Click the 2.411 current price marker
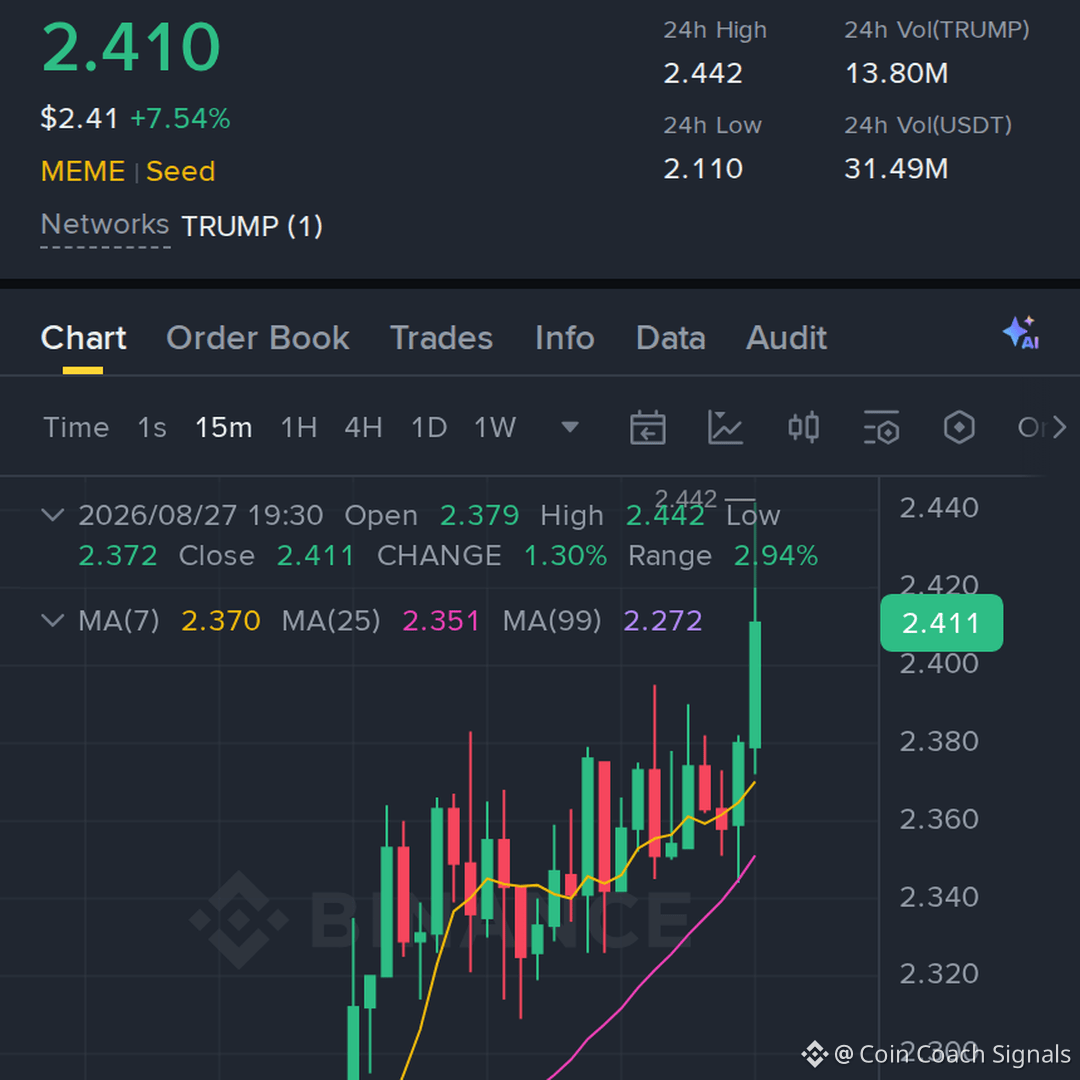Image resolution: width=1080 pixels, height=1080 pixels. pyautogui.click(x=942, y=623)
